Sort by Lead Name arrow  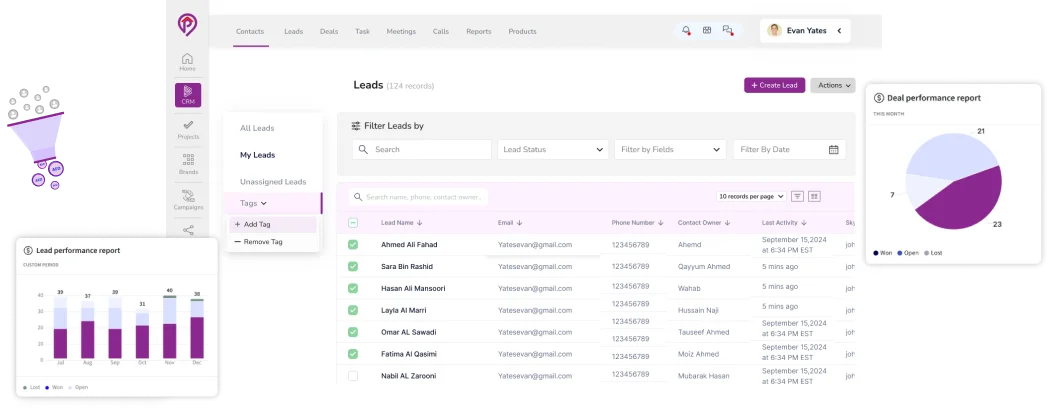(x=419, y=223)
